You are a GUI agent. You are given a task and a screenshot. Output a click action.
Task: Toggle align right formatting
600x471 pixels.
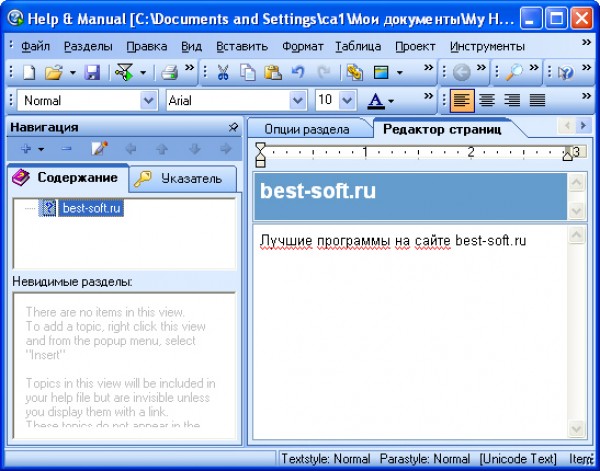(x=512, y=101)
